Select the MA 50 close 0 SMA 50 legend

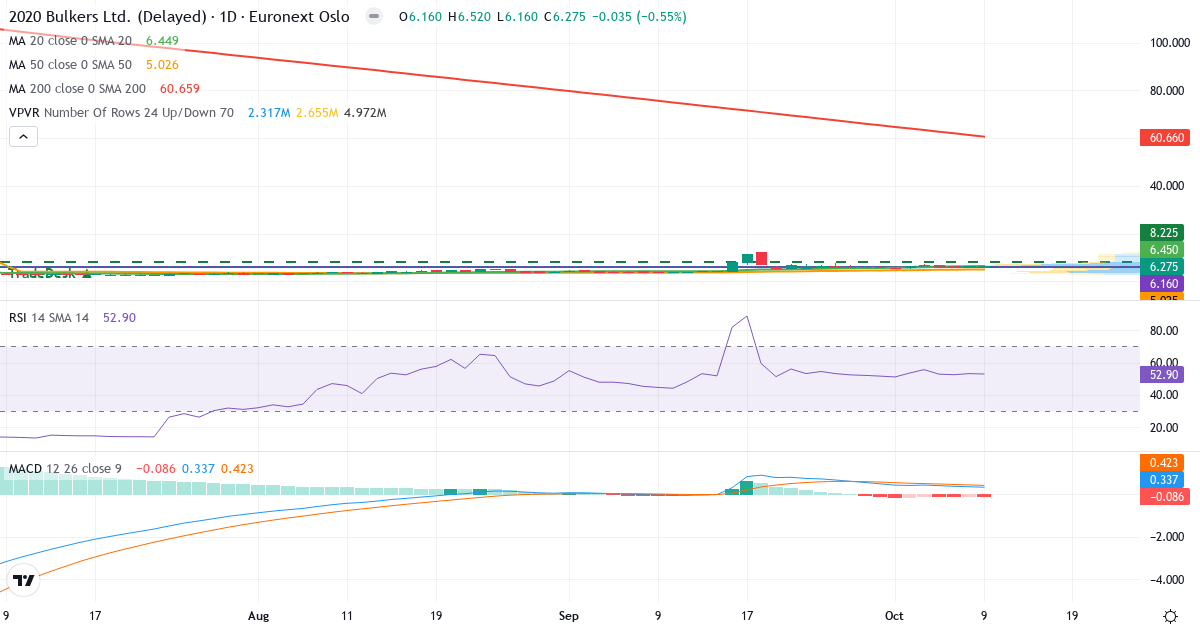[70, 64]
